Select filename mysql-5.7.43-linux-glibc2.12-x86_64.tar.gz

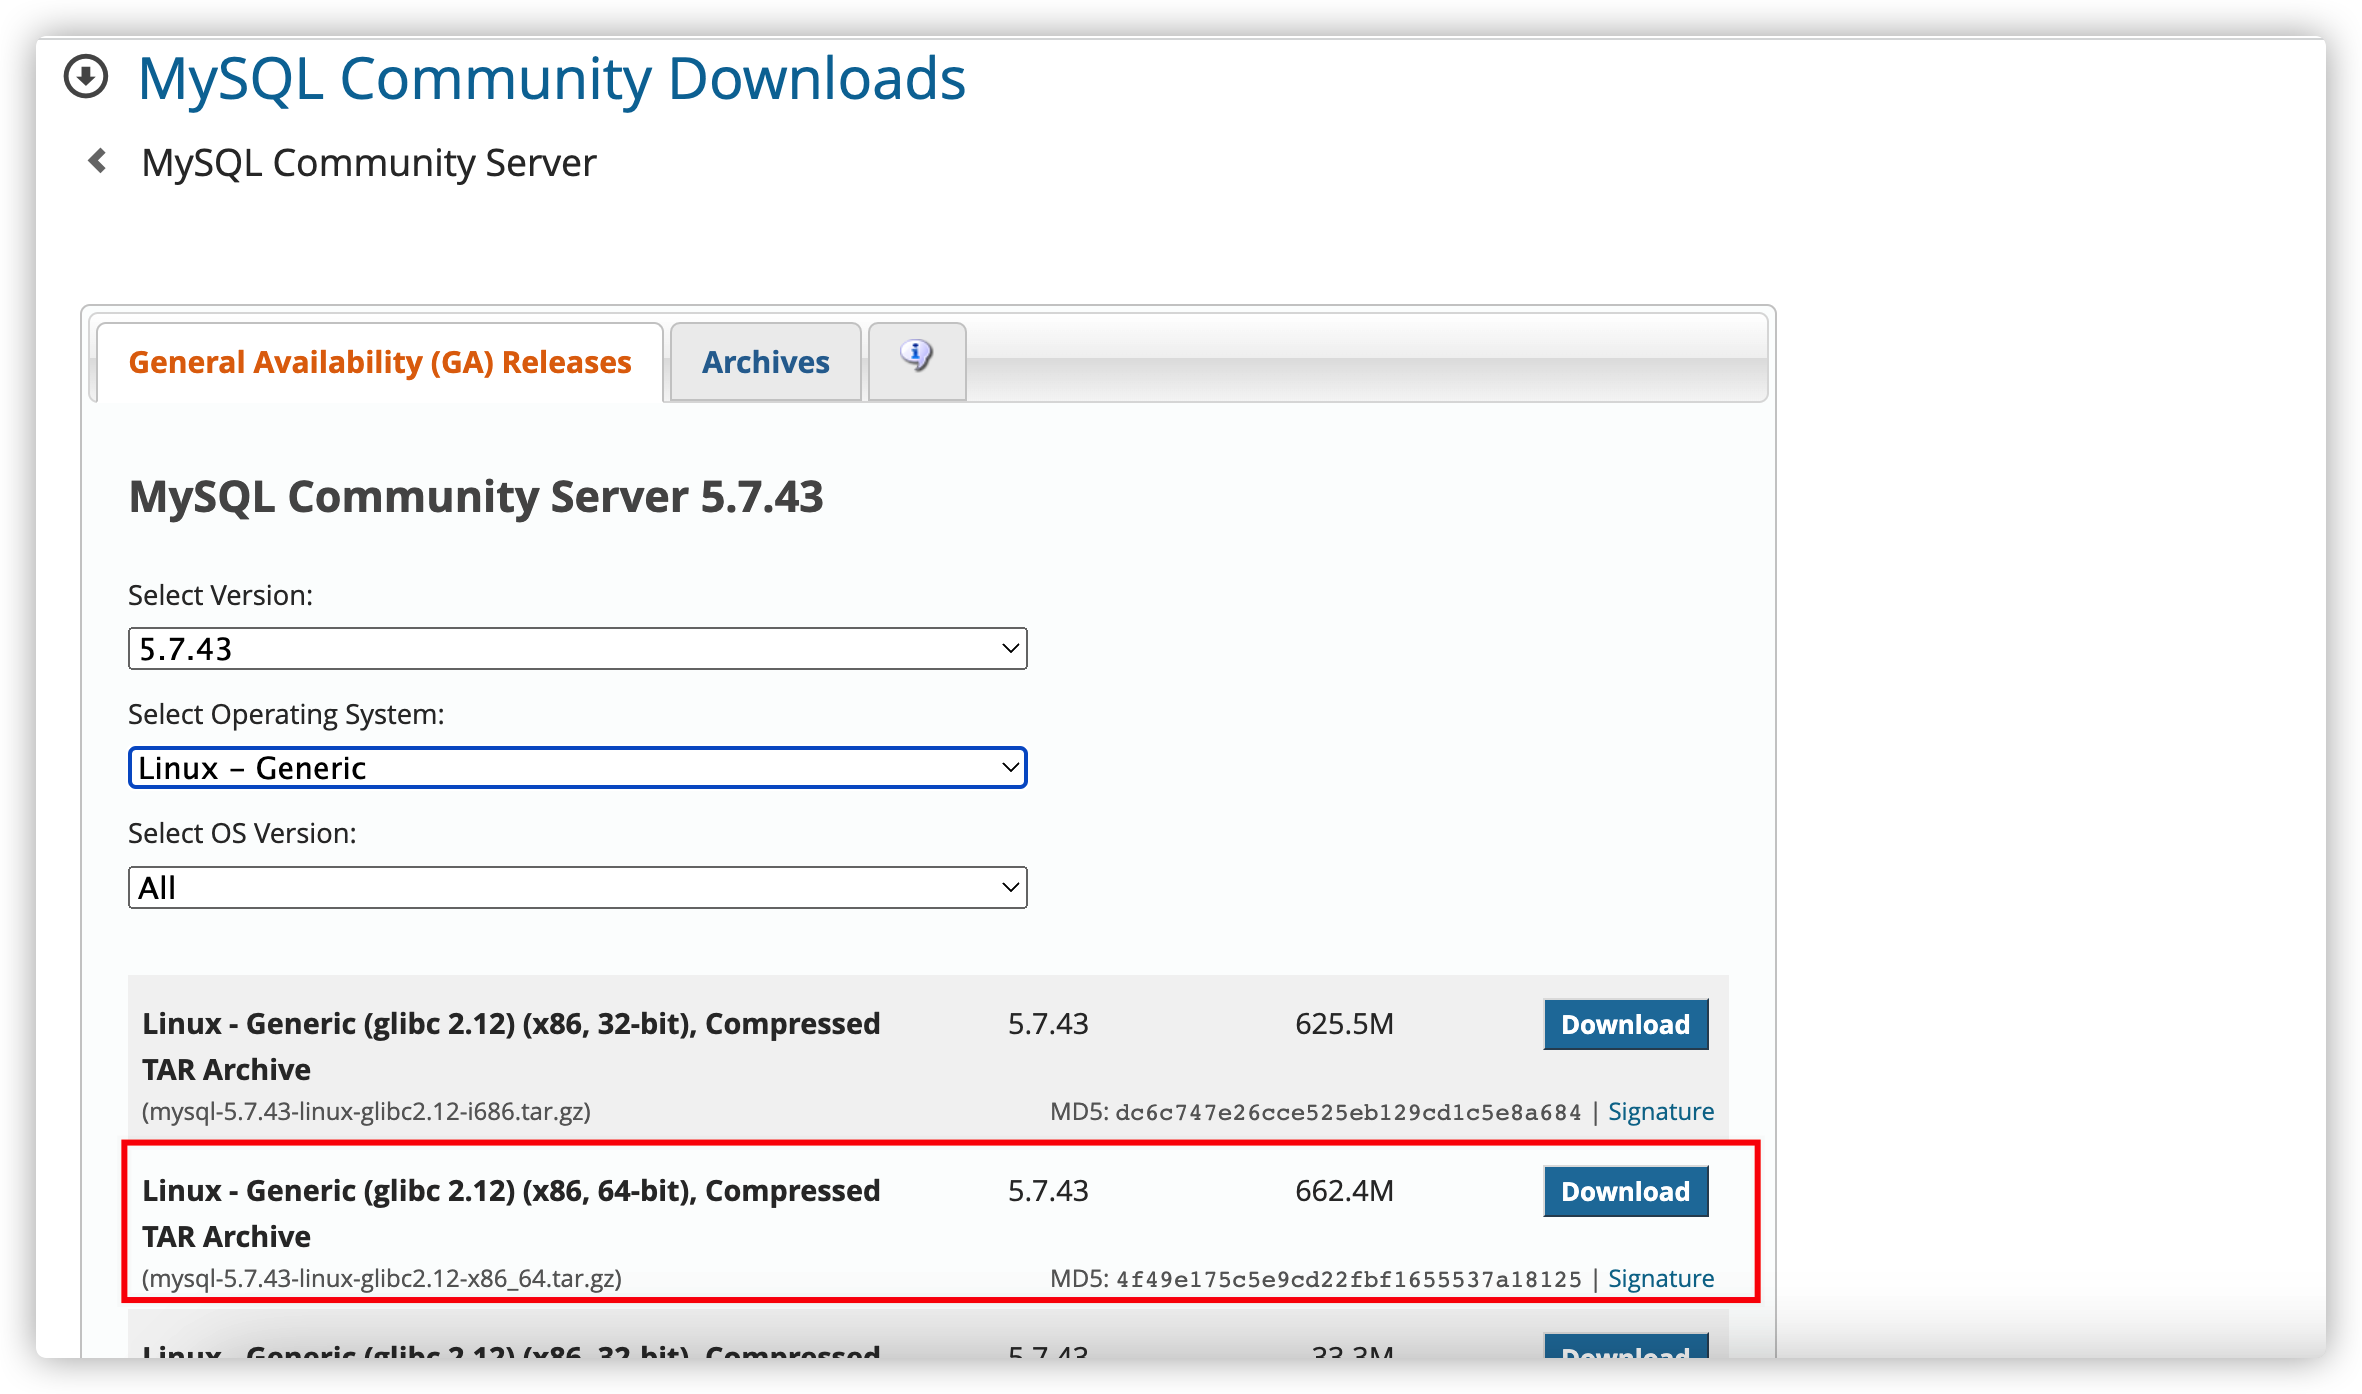382,1279
